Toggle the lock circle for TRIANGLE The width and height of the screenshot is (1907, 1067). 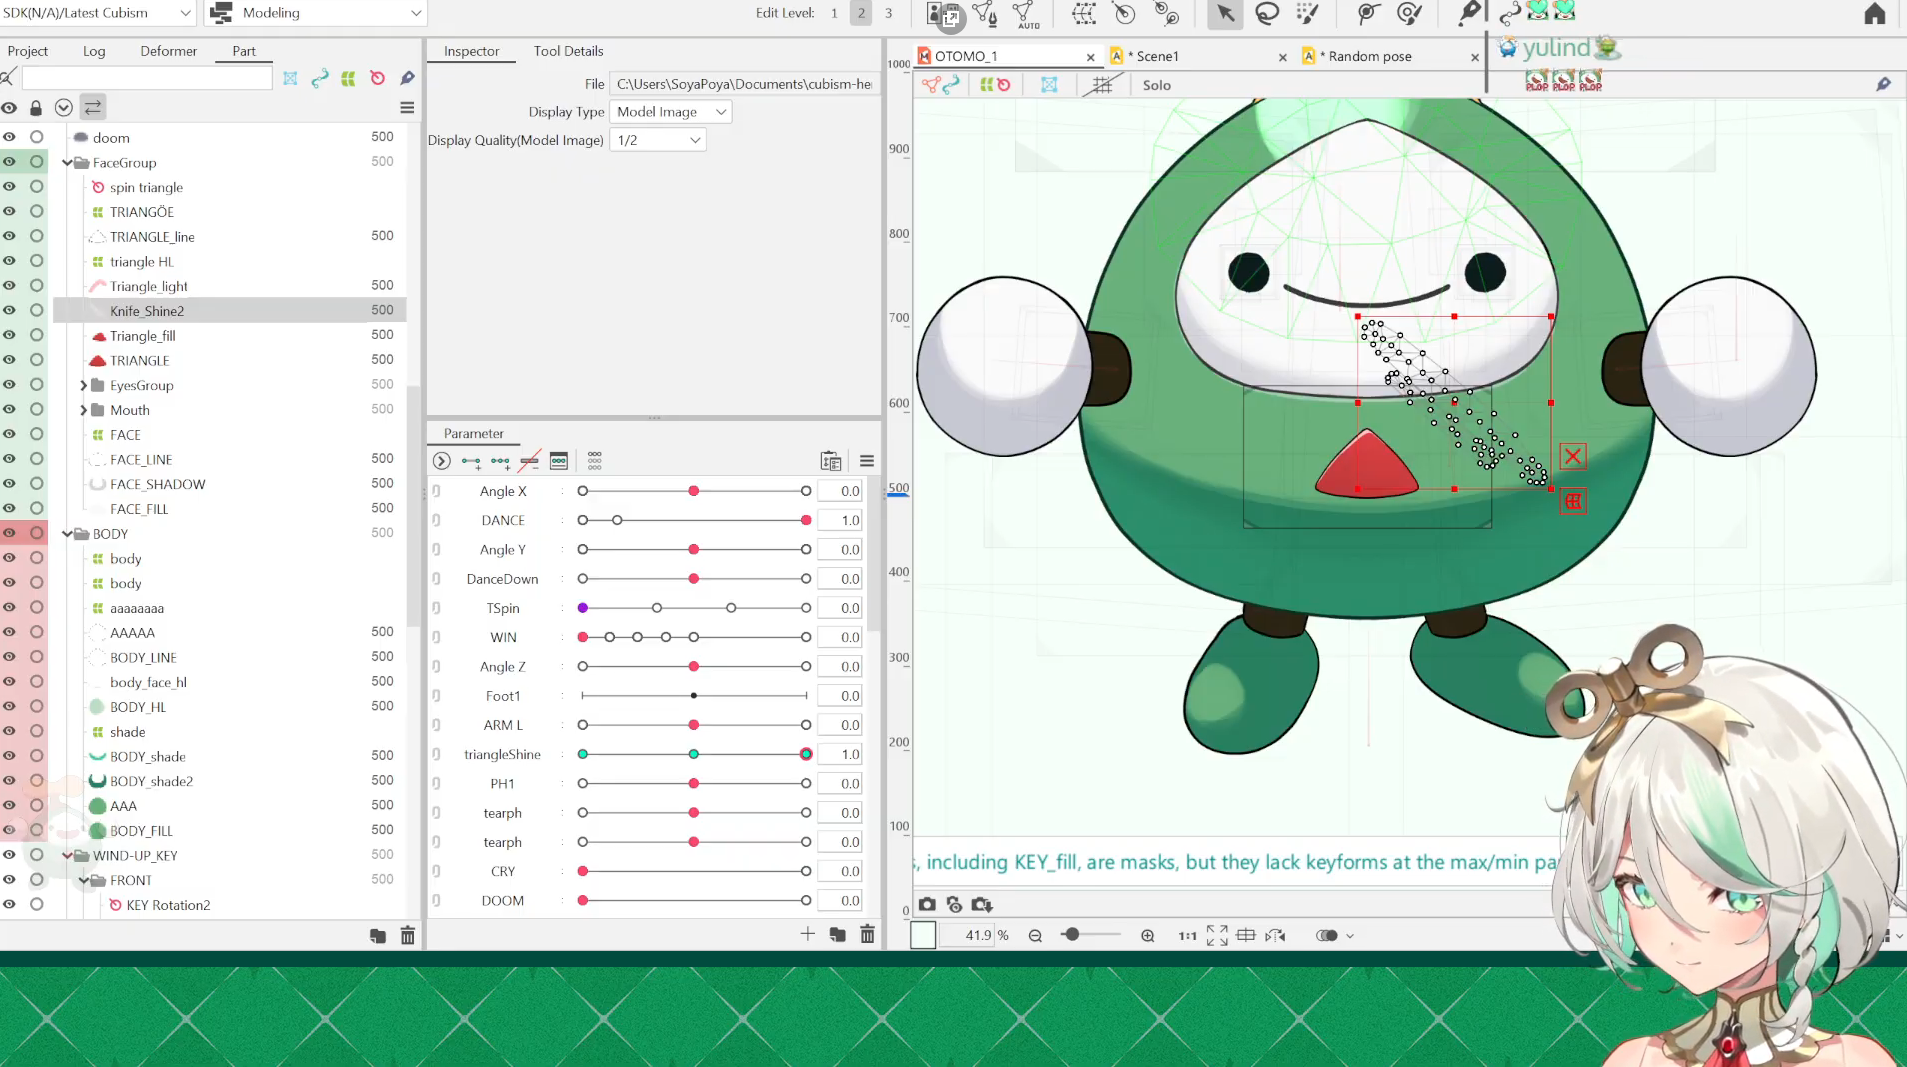36,360
